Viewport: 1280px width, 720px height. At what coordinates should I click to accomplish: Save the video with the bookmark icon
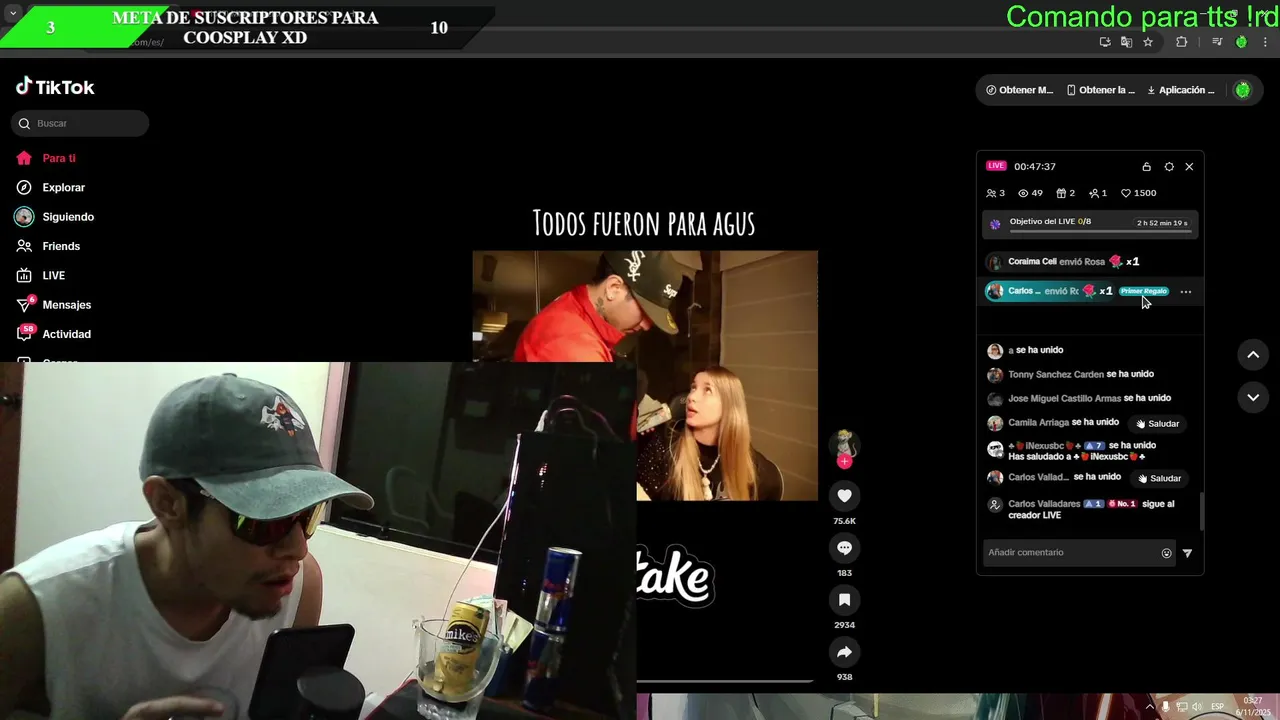tap(844, 600)
